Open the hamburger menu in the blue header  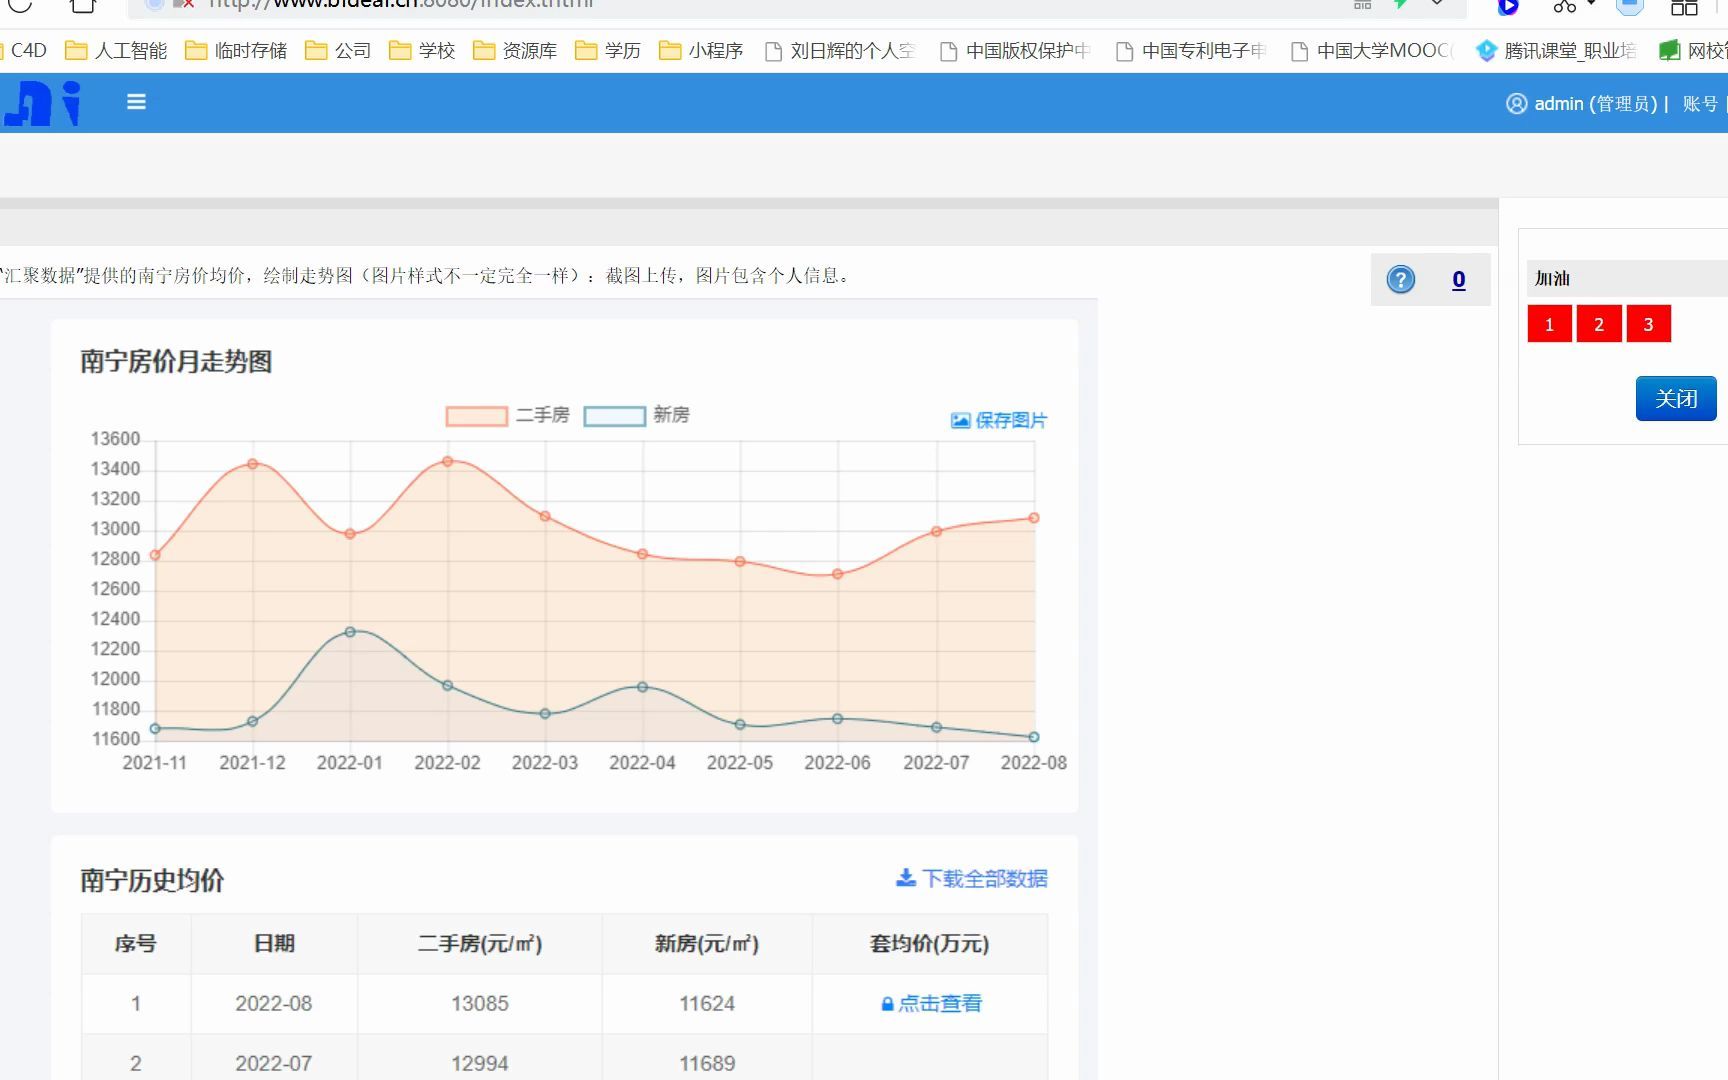pos(136,102)
